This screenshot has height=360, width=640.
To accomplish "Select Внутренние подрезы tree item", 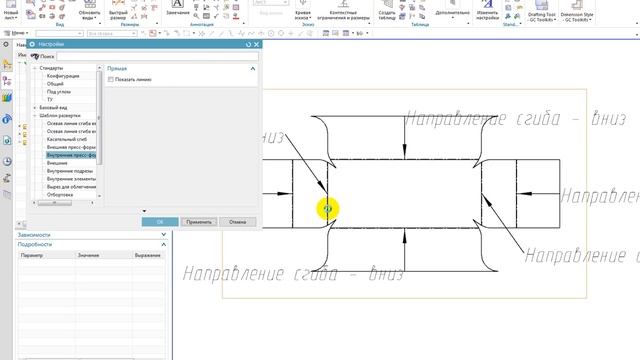I will click(x=70, y=171).
